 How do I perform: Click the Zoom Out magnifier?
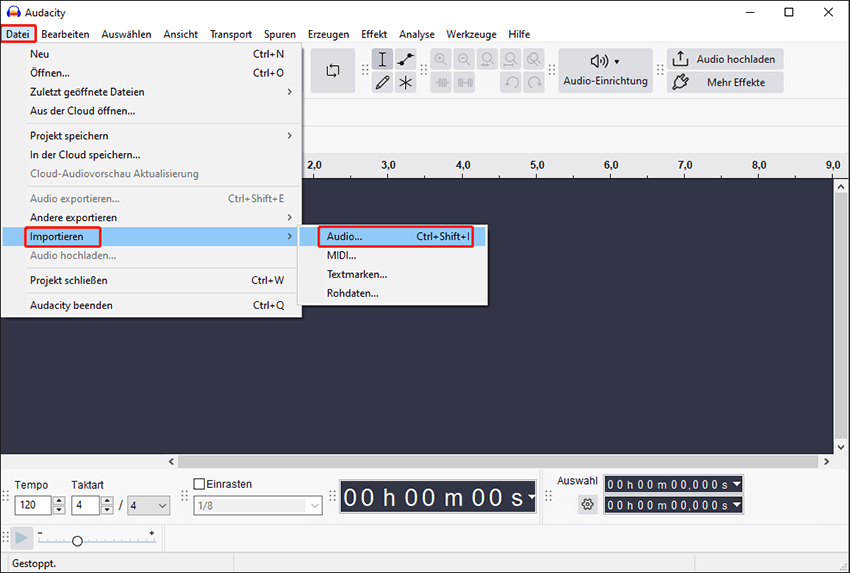click(464, 59)
